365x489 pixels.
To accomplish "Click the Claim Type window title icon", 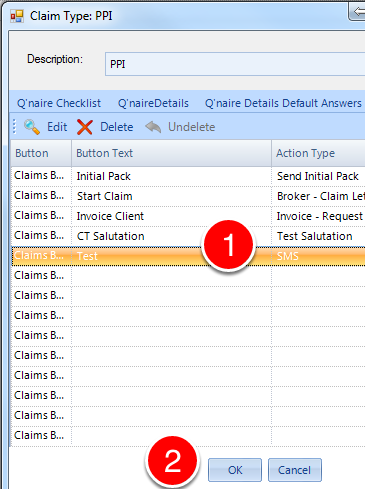I will click(17, 16).
